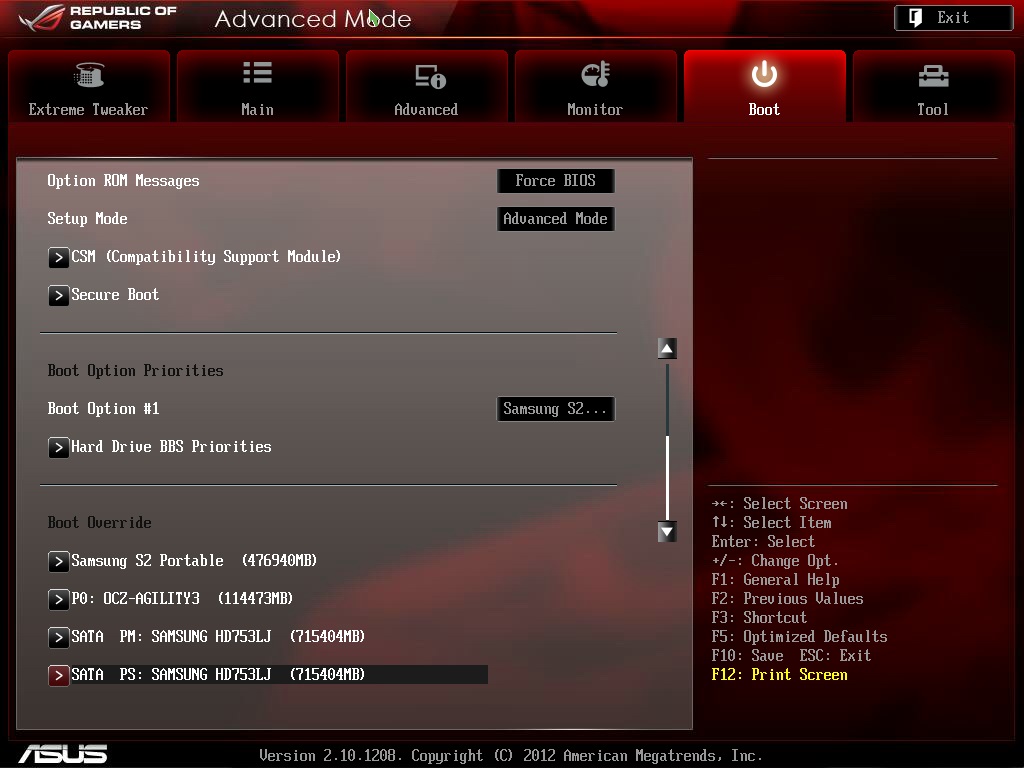Click CSM (Compatibility Support Module) text
The image size is (1024, 768).
click(206, 257)
